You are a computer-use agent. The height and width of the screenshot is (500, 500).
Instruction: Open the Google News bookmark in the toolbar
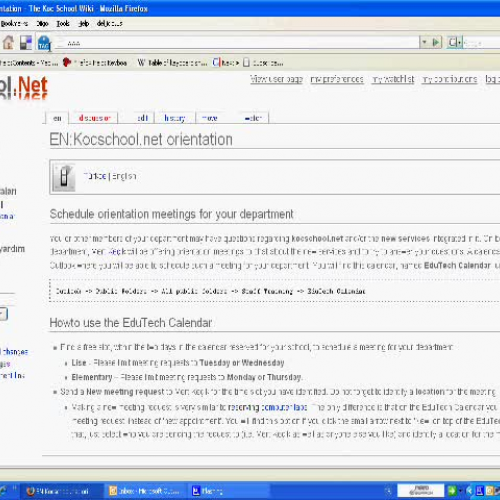[x=226, y=63]
